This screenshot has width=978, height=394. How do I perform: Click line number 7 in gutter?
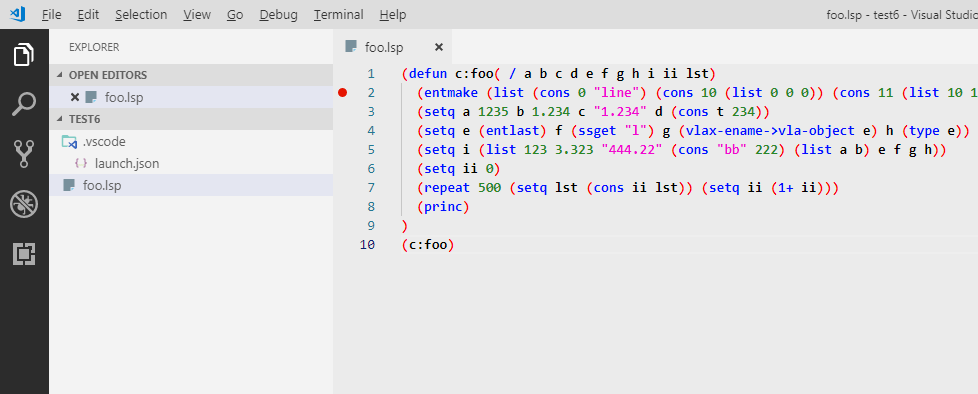tap(371, 188)
